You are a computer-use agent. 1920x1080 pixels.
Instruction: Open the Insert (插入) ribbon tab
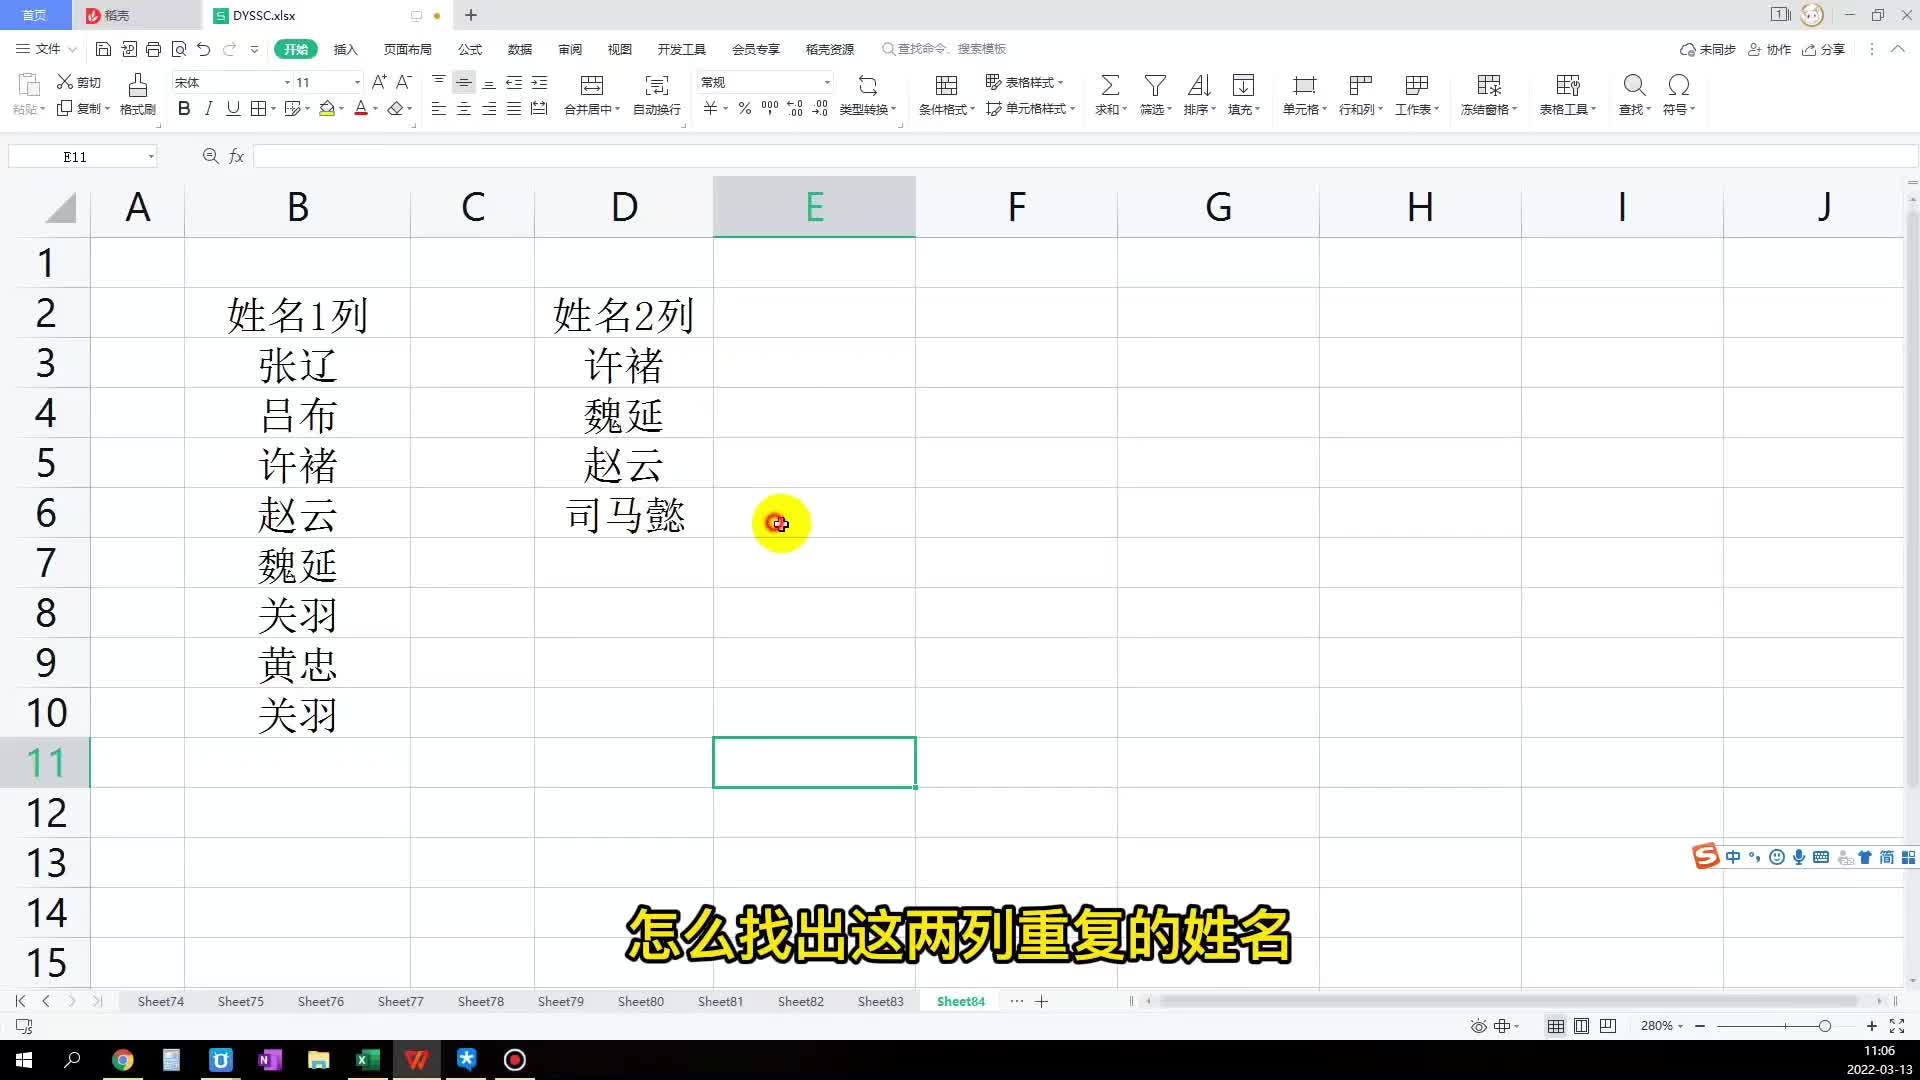point(345,49)
